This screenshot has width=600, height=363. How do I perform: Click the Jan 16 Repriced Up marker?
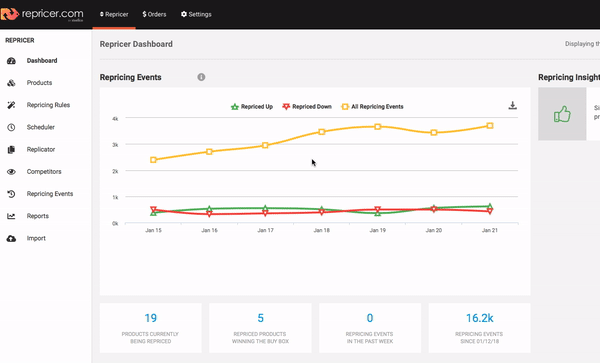point(209,209)
